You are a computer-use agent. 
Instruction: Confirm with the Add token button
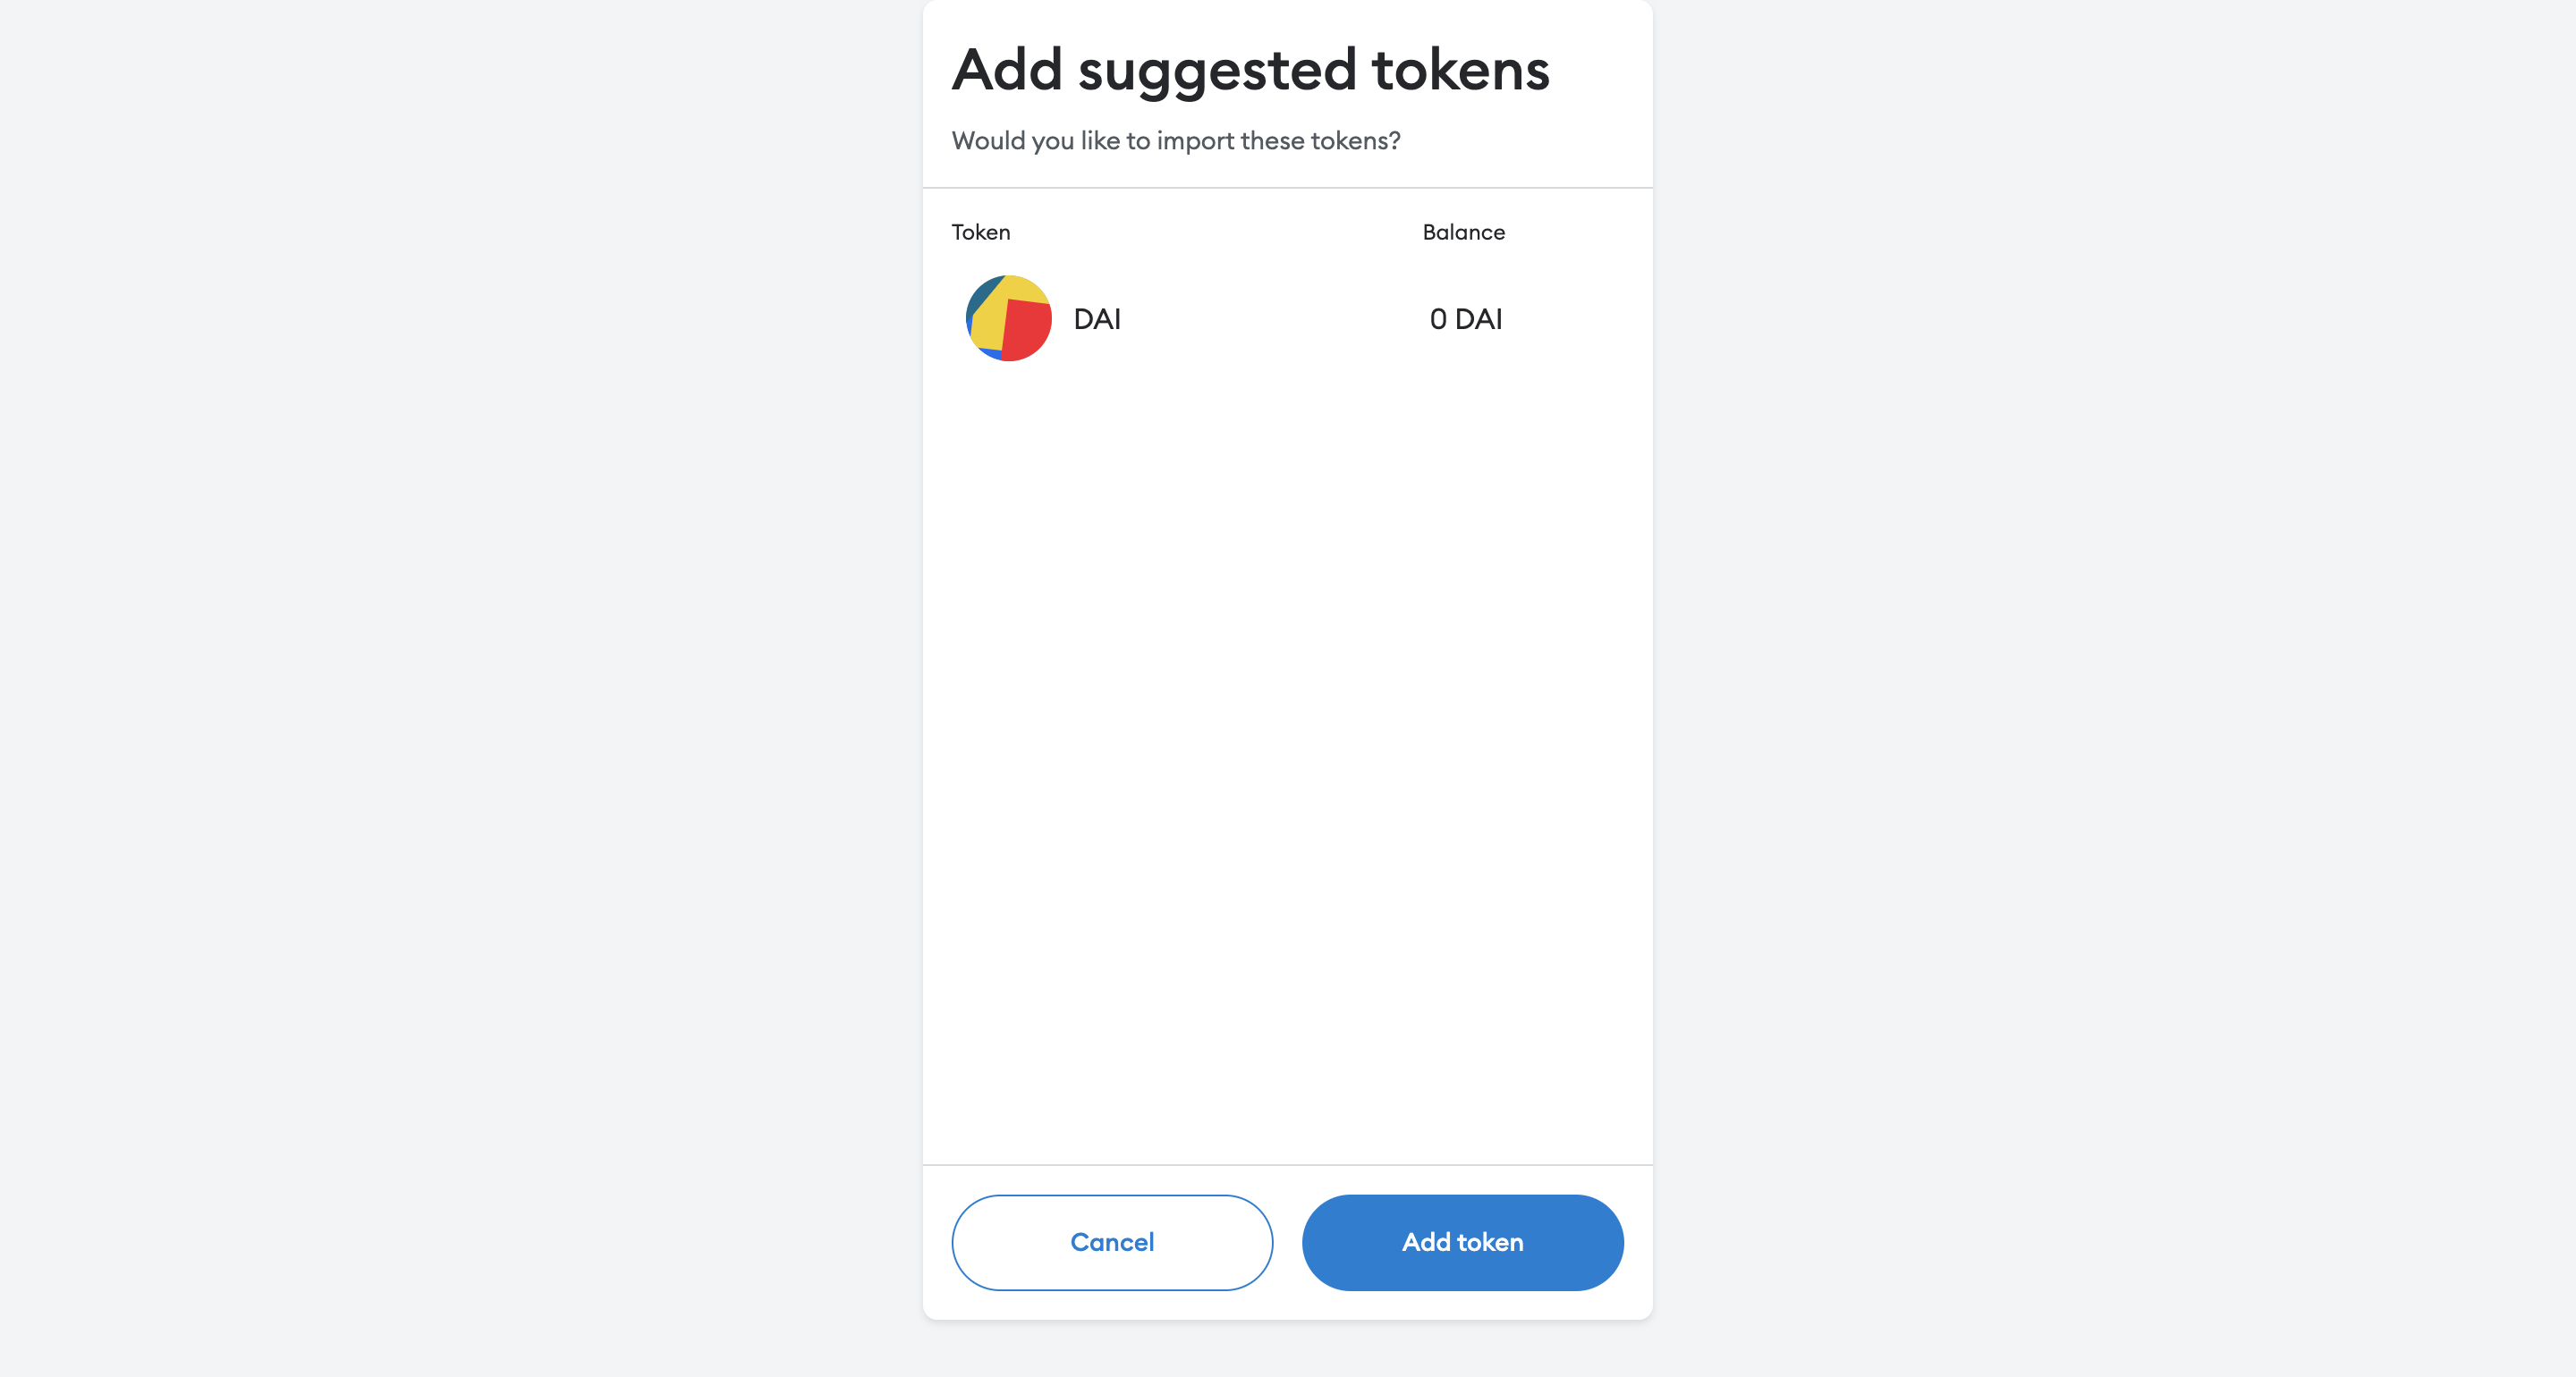tap(1462, 1242)
